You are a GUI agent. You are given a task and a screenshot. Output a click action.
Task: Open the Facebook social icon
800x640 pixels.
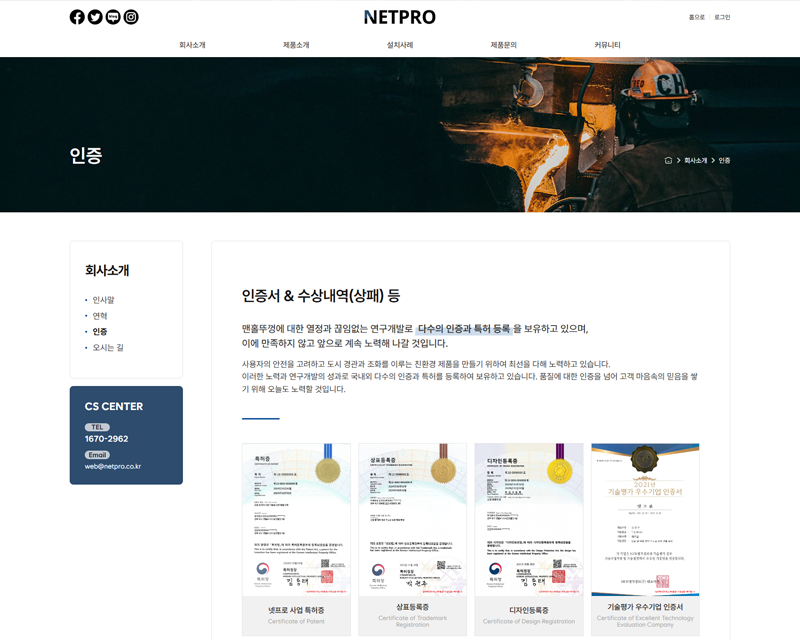[x=77, y=17]
